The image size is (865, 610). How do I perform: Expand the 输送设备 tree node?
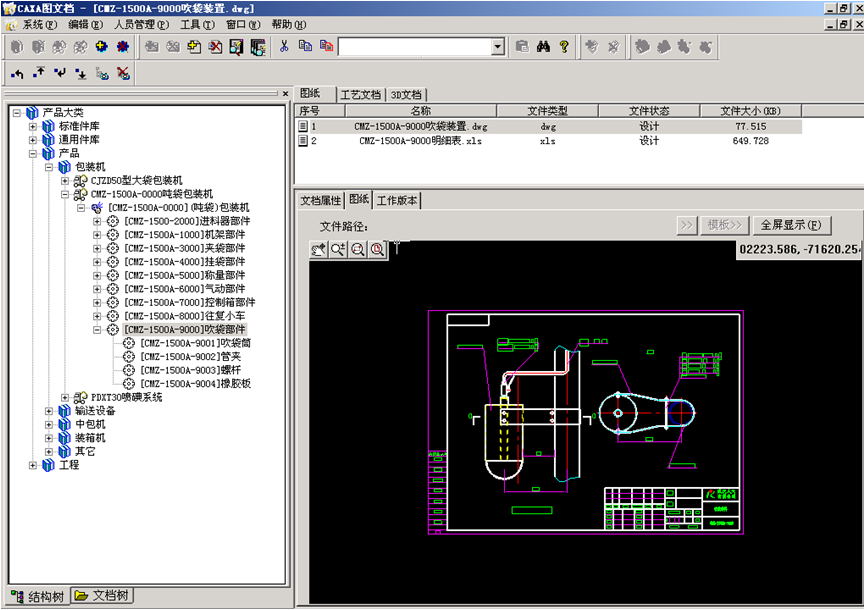tap(49, 410)
